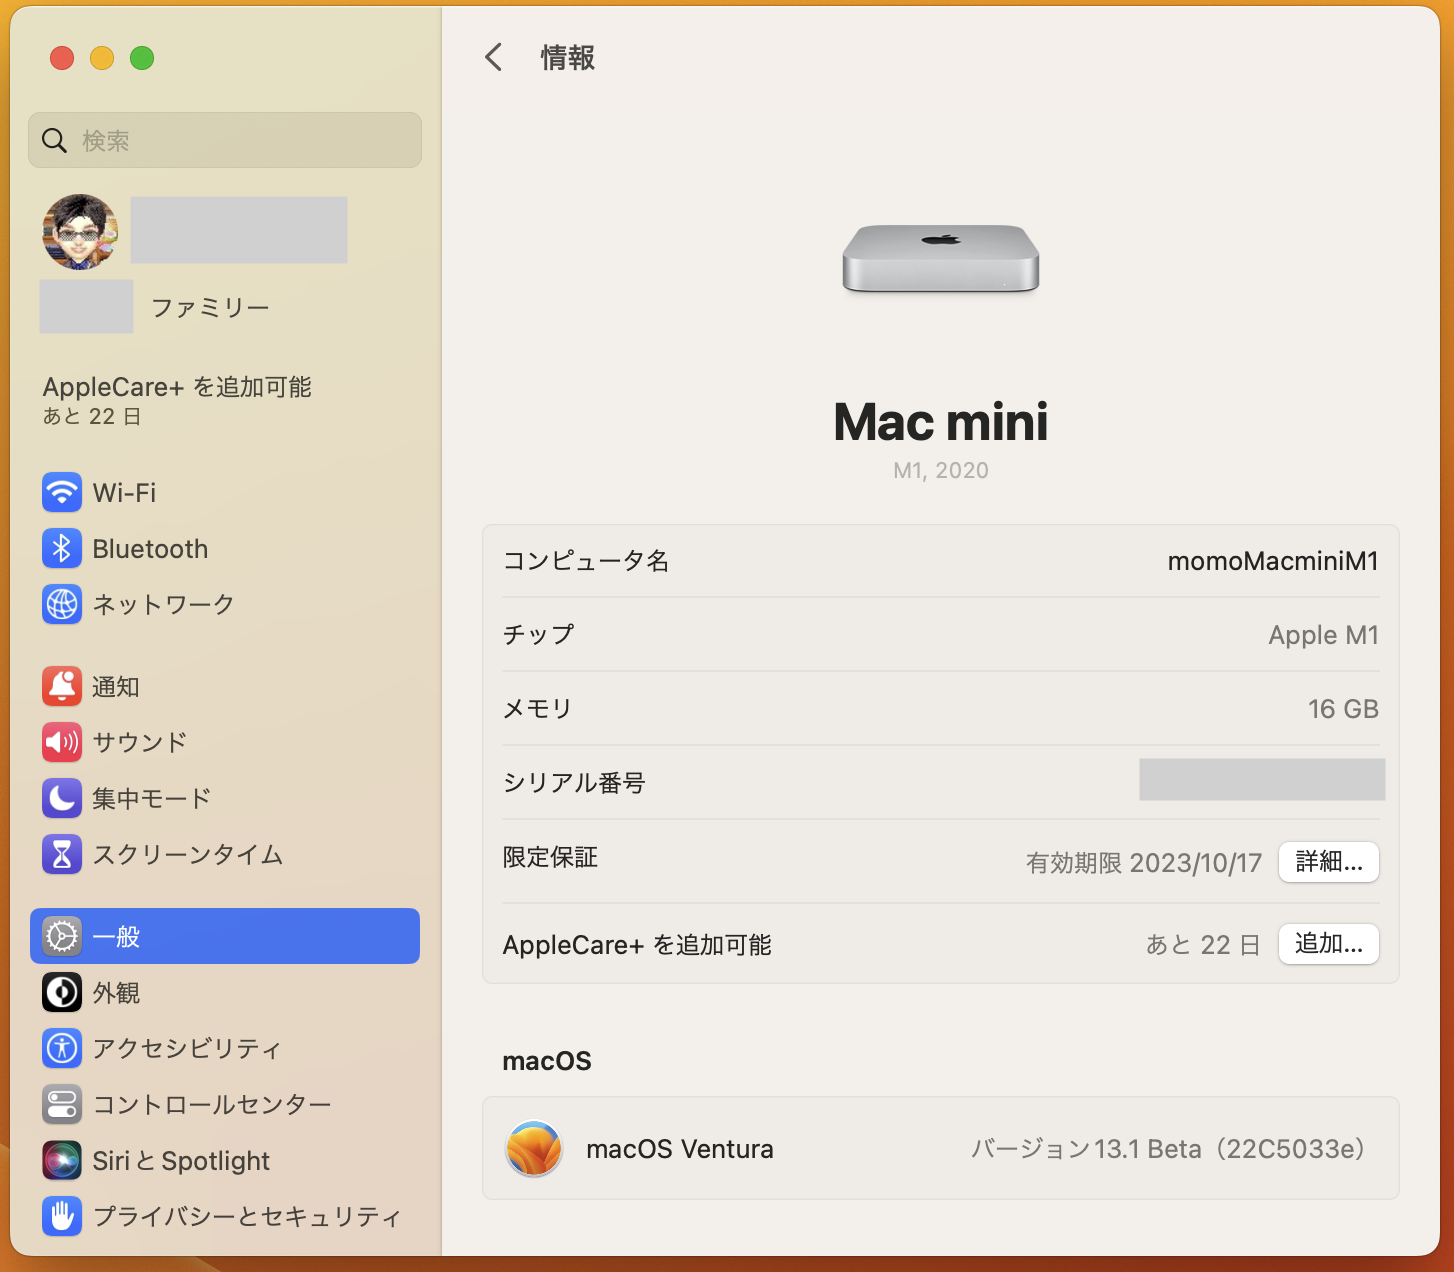Click the プライバシーとセキュリティ hand icon
Viewport: 1454px width, 1272px height.
62,1216
